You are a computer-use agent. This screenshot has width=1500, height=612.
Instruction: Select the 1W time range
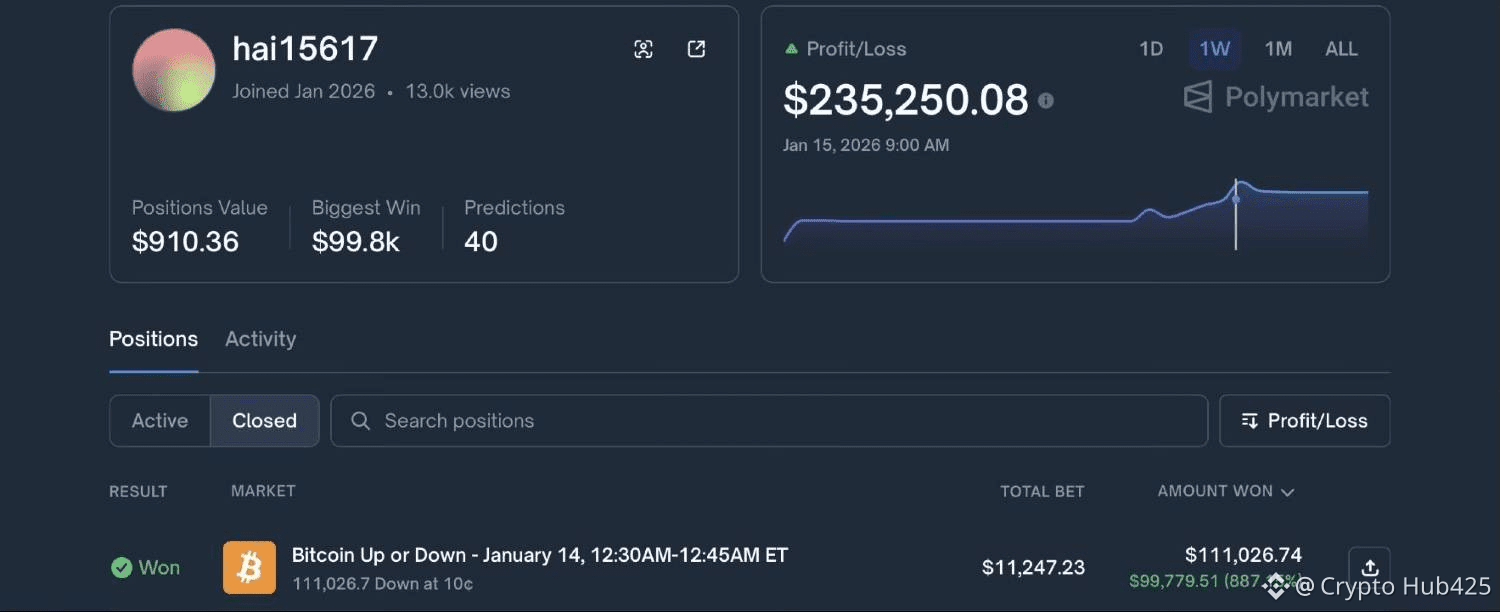click(x=1214, y=49)
